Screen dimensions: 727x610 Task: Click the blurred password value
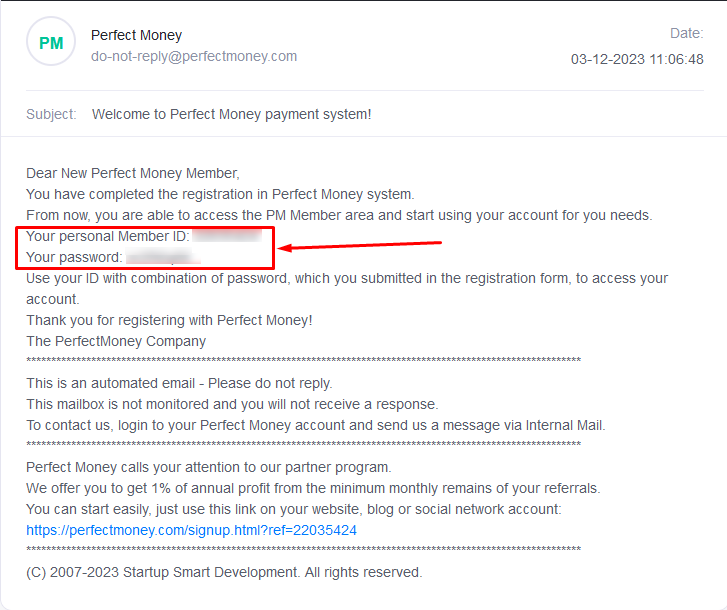click(x=163, y=256)
